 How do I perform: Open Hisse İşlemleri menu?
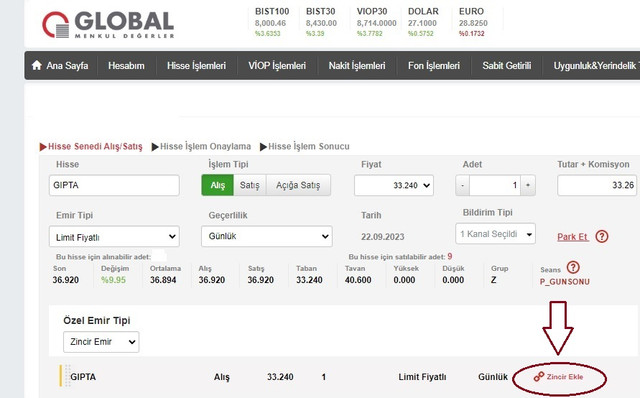click(196, 65)
